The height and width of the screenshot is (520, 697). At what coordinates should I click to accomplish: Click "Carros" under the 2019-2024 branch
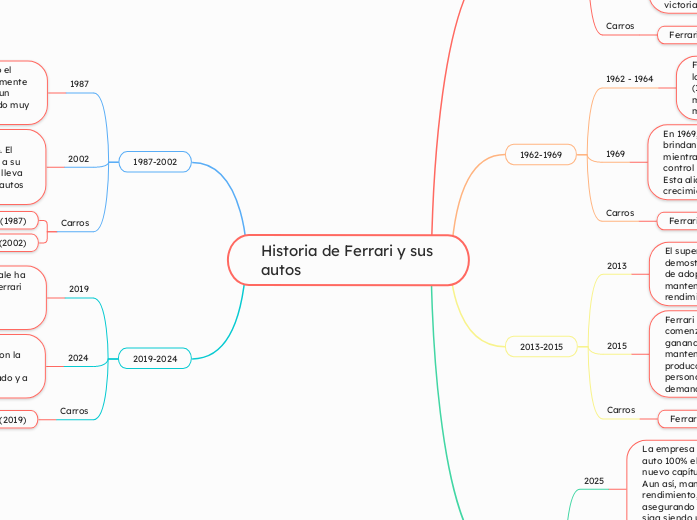[74, 411]
